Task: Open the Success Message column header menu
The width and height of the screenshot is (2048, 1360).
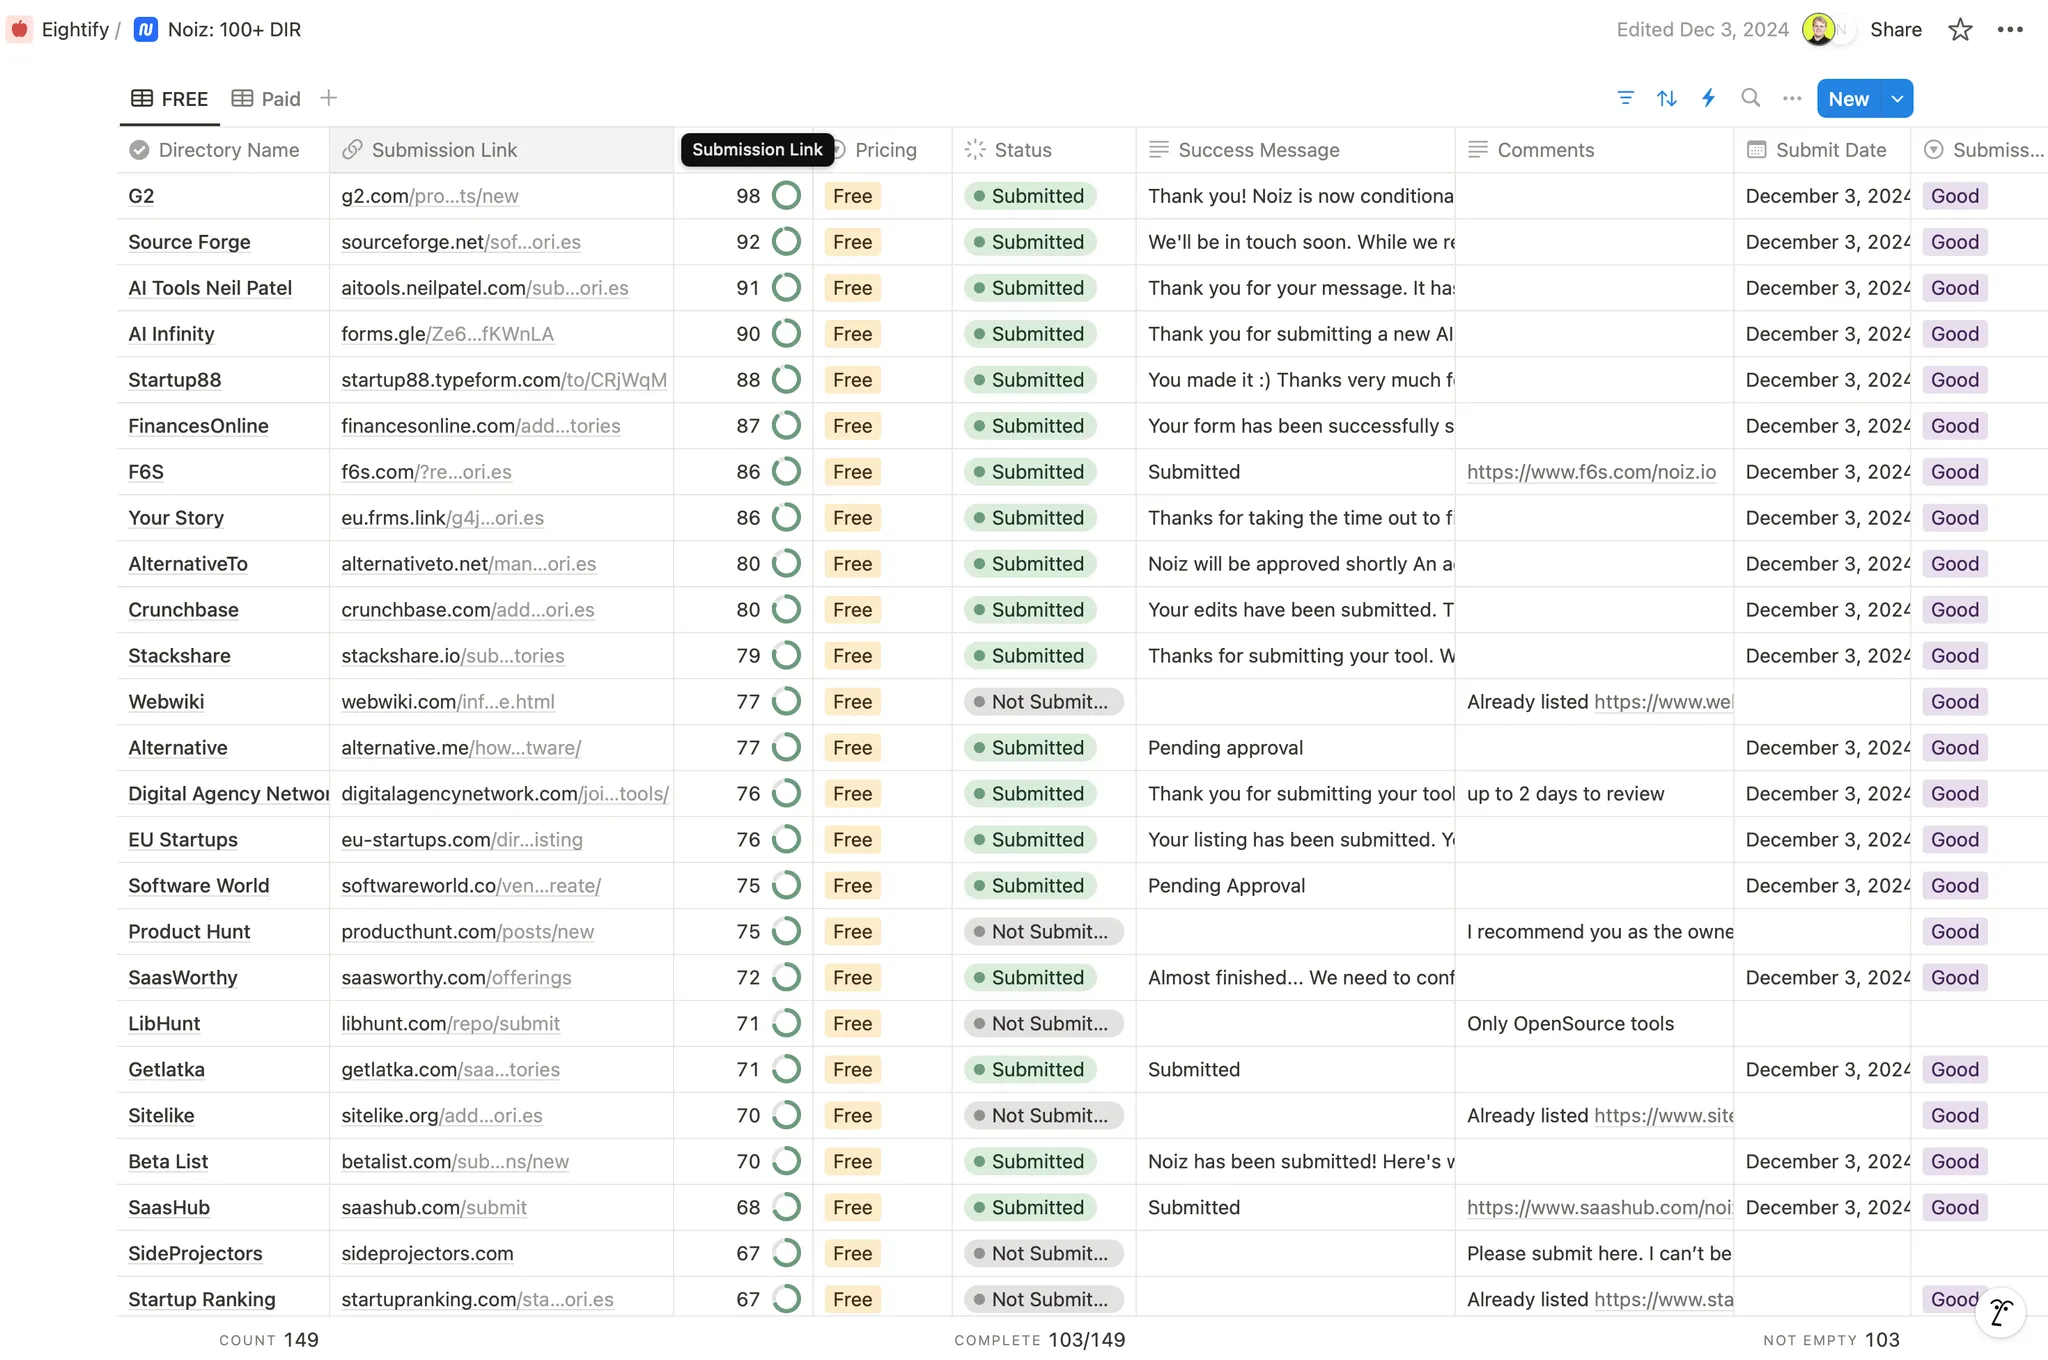Action: coord(1295,150)
